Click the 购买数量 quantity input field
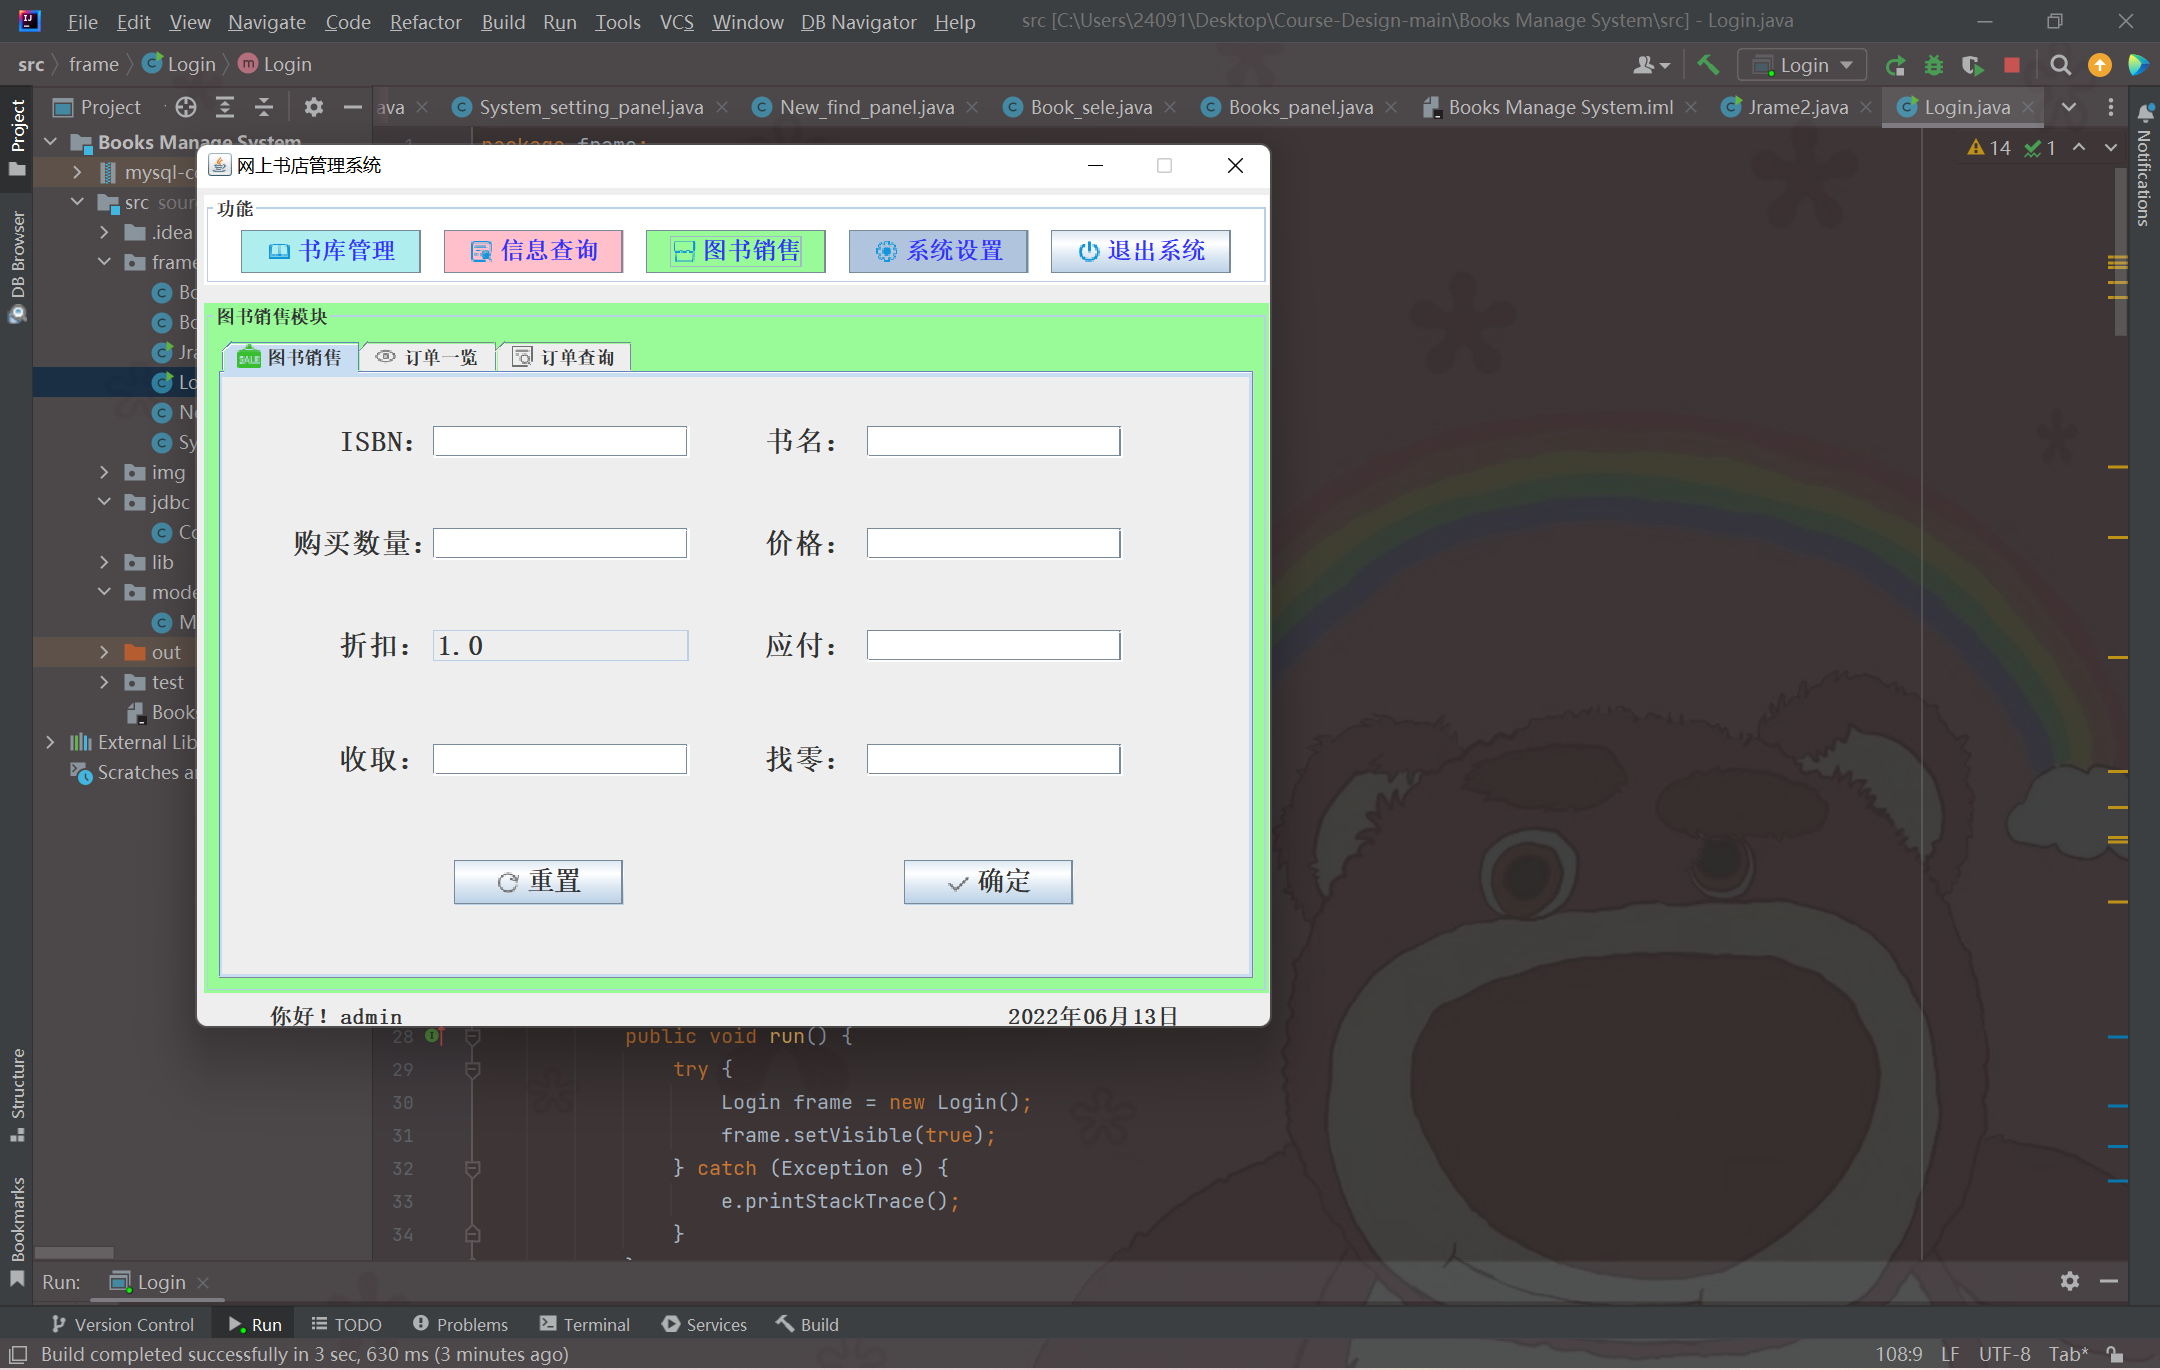The width and height of the screenshot is (2160, 1370). point(559,543)
